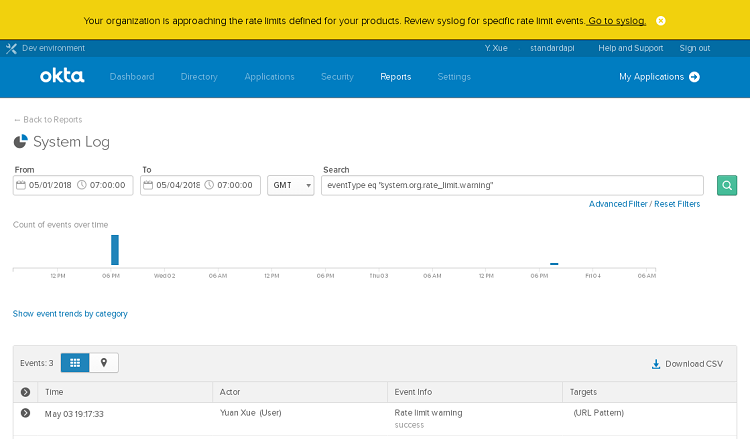This screenshot has height=439, width=750.
Task: Click the eventType search query field
Action: pyautogui.click(x=512, y=185)
